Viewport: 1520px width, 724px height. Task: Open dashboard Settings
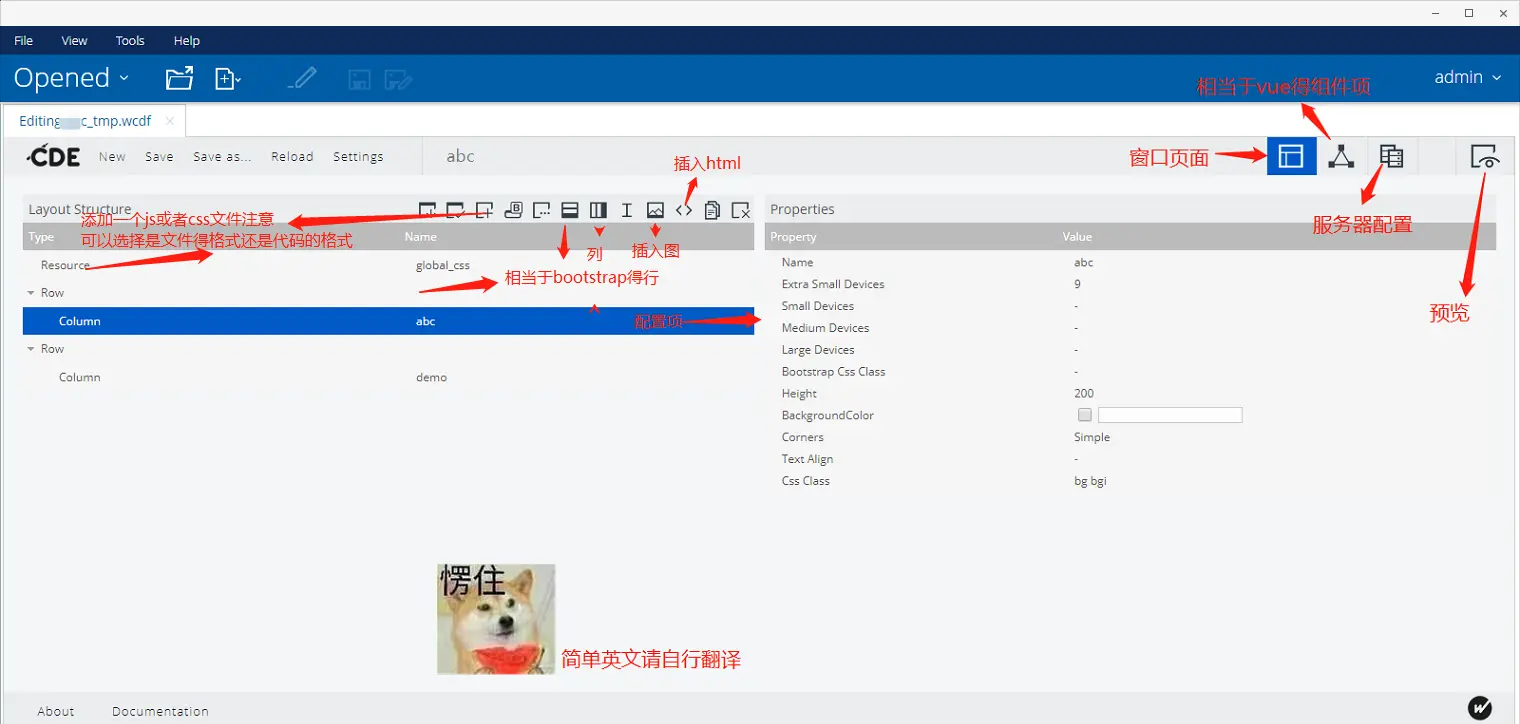(358, 157)
